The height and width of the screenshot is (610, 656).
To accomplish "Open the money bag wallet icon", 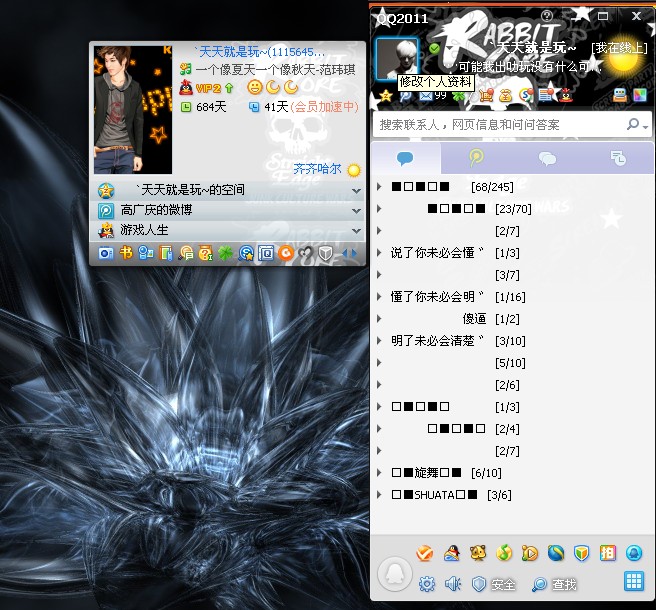I will click(x=506, y=96).
